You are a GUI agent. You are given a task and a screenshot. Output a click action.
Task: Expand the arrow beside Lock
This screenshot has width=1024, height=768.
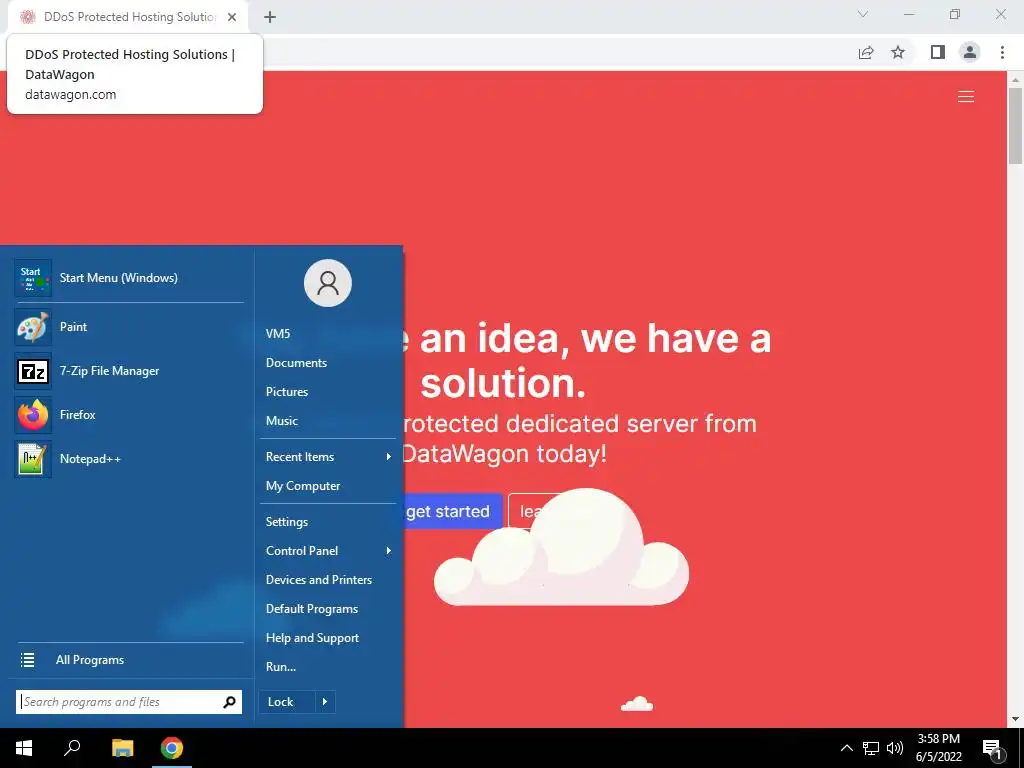[x=325, y=702]
